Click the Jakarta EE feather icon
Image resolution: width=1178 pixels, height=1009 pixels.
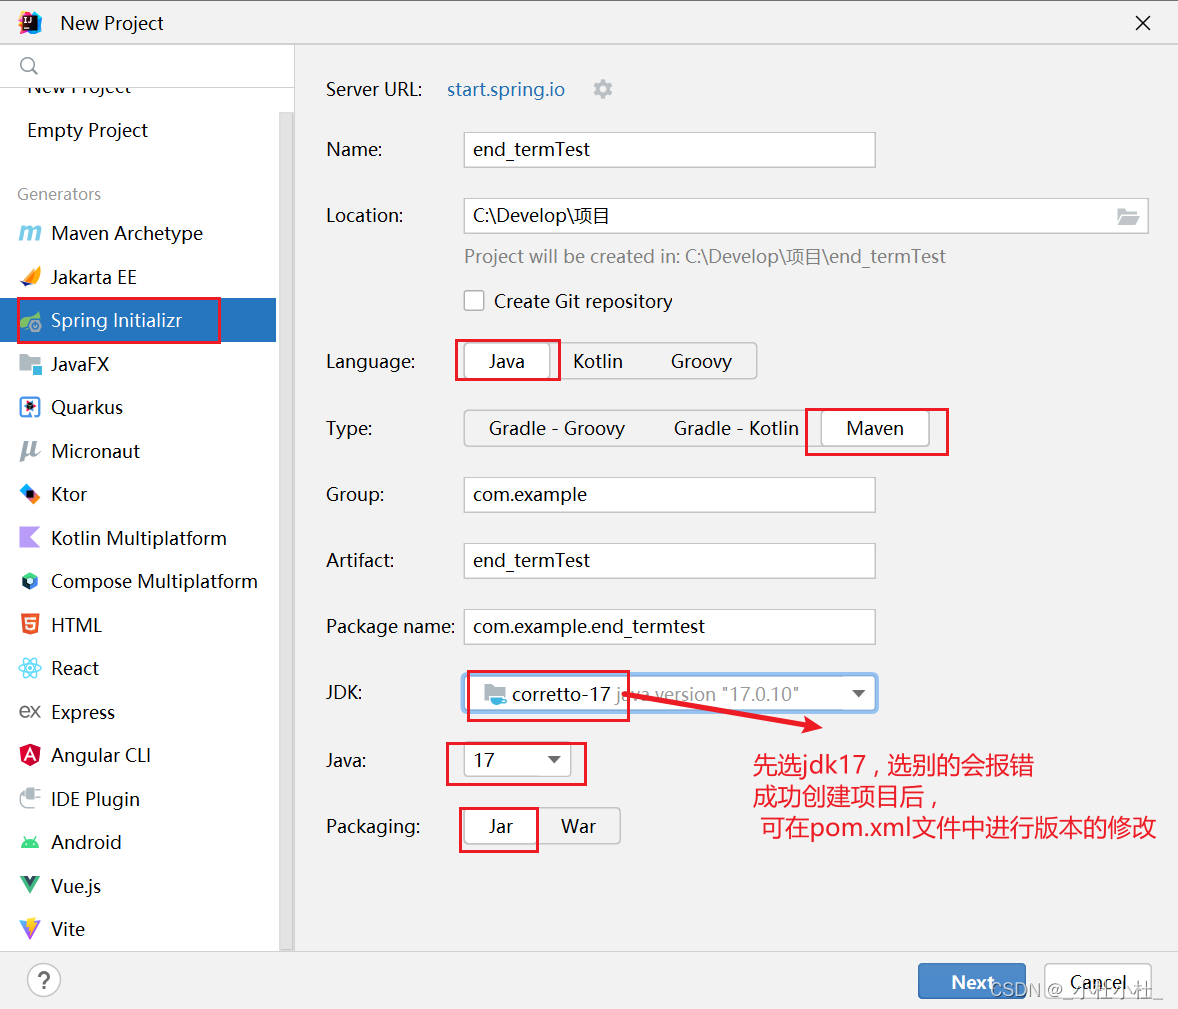point(30,277)
